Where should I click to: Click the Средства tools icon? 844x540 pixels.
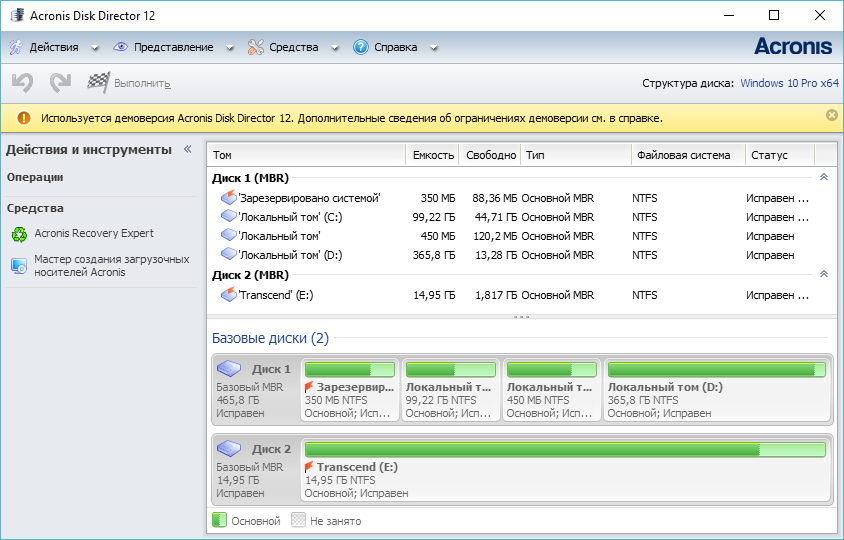point(256,47)
